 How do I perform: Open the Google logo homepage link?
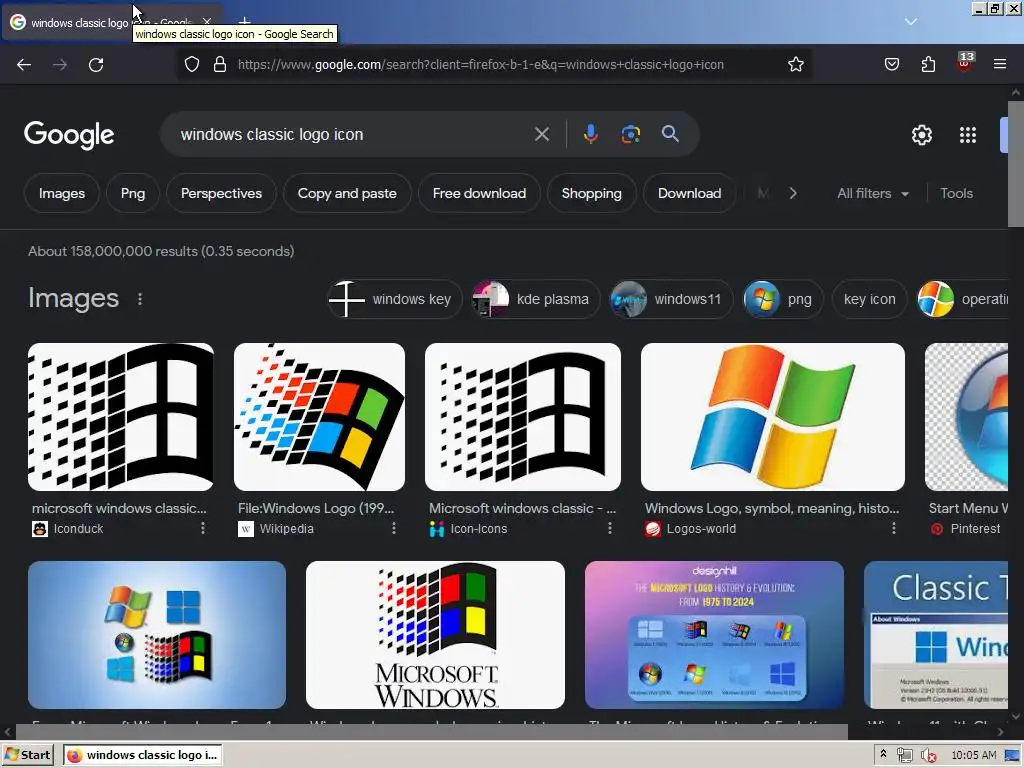[69, 135]
